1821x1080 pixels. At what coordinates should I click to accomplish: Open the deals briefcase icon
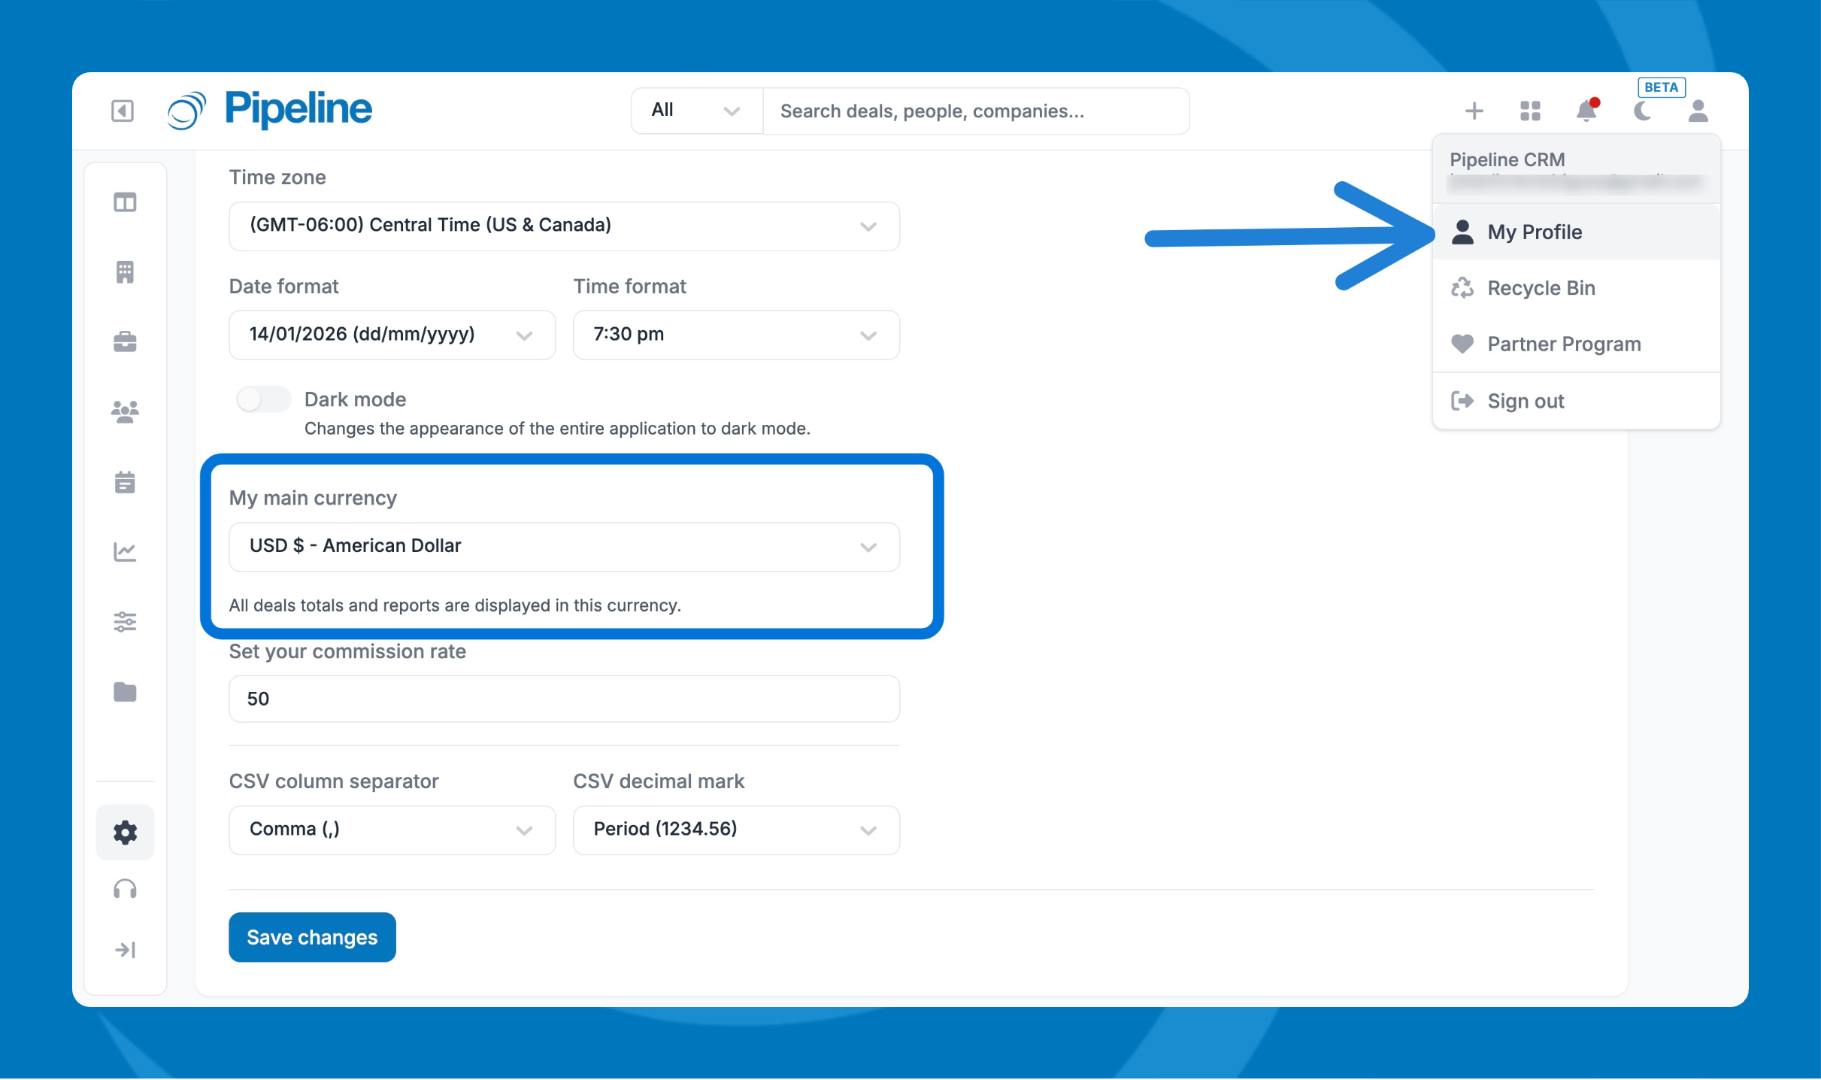point(125,342)
